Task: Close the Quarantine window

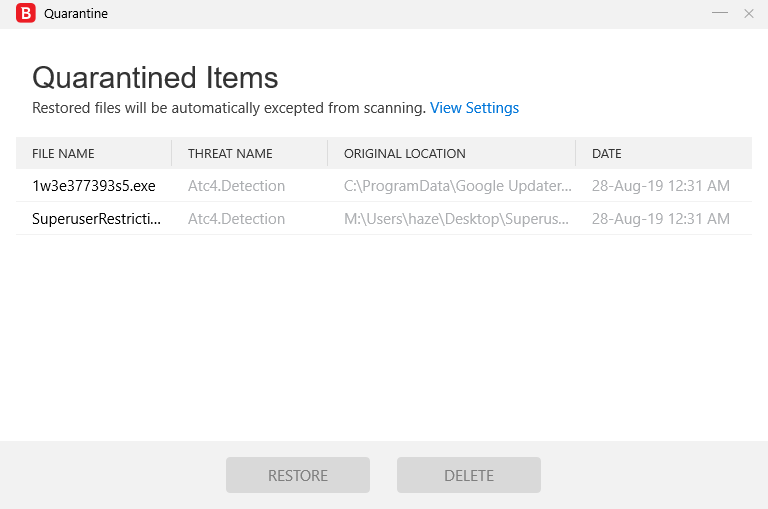Action: point(749,13)
